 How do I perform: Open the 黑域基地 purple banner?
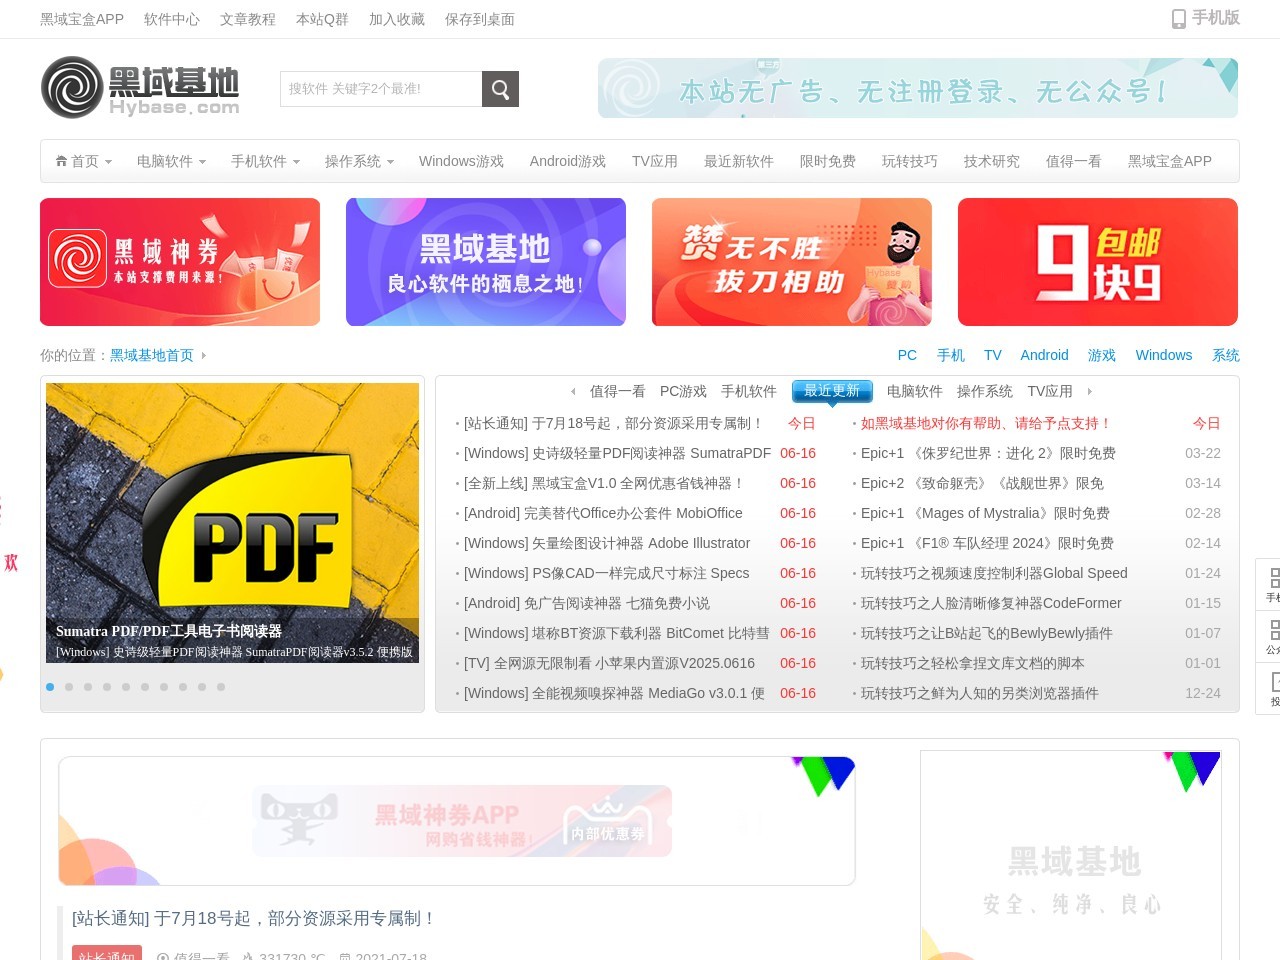(x=486, y=262)
